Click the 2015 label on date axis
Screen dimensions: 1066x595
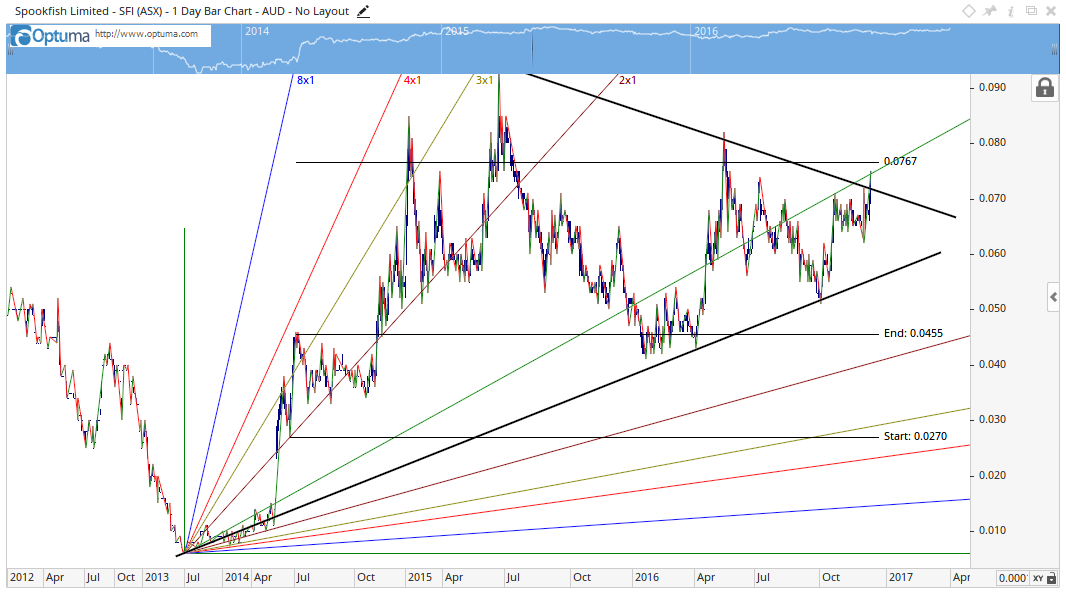point(419,577)
